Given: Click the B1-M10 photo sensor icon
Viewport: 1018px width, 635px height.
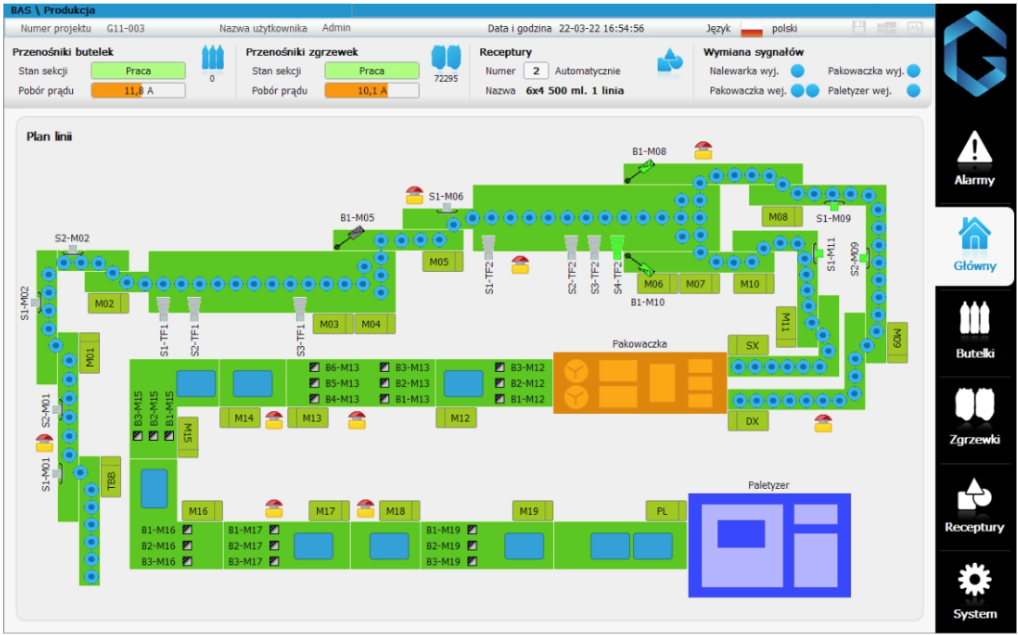Looking at the screenshot, I should point(641,264).
